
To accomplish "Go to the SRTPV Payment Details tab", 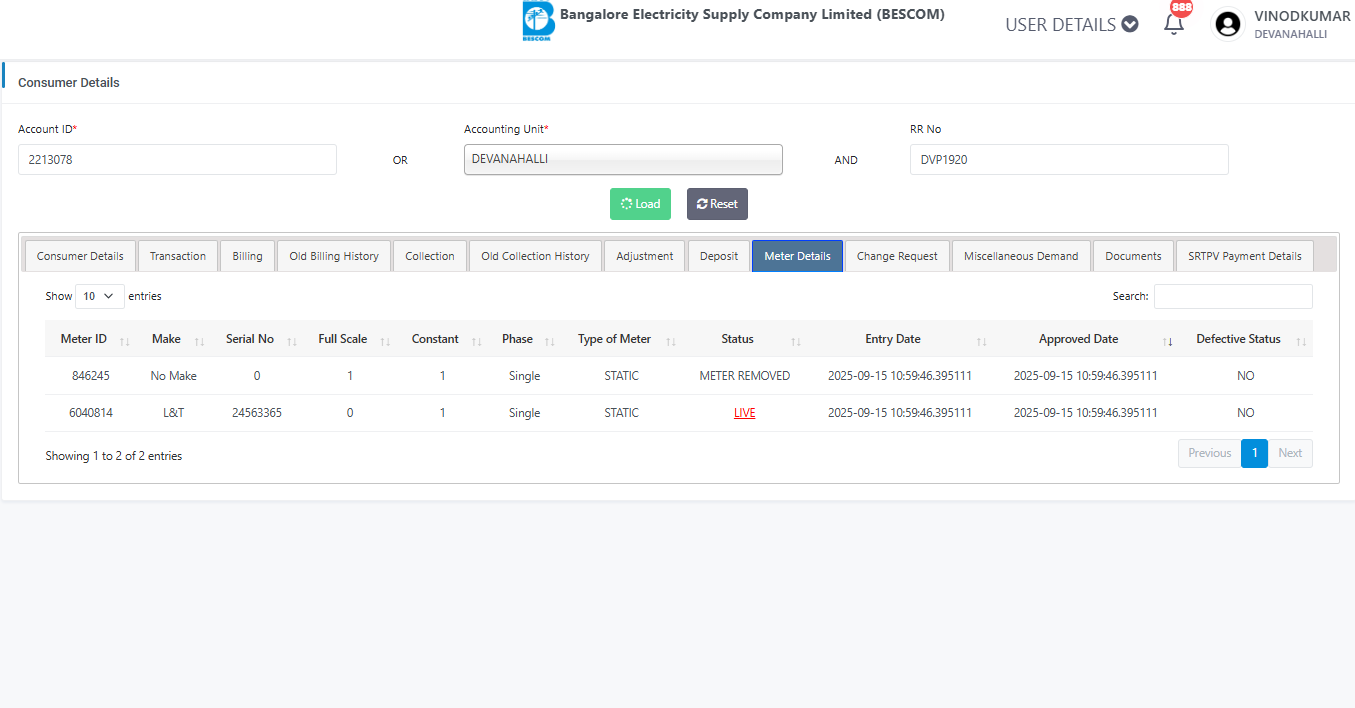I will tap(1244, 256).
